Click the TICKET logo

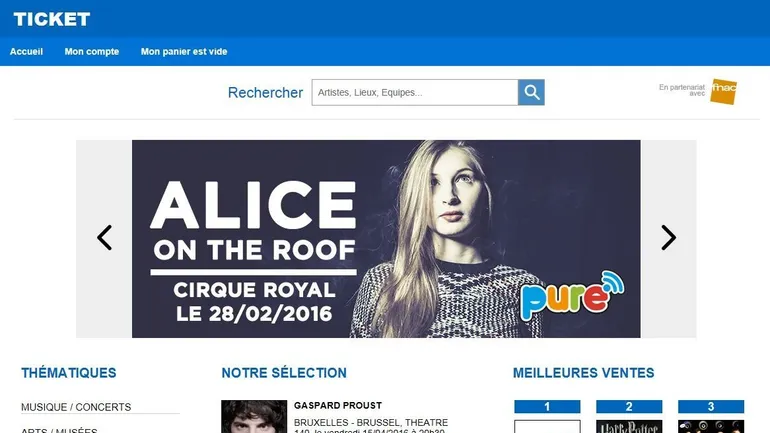point(52,19)
